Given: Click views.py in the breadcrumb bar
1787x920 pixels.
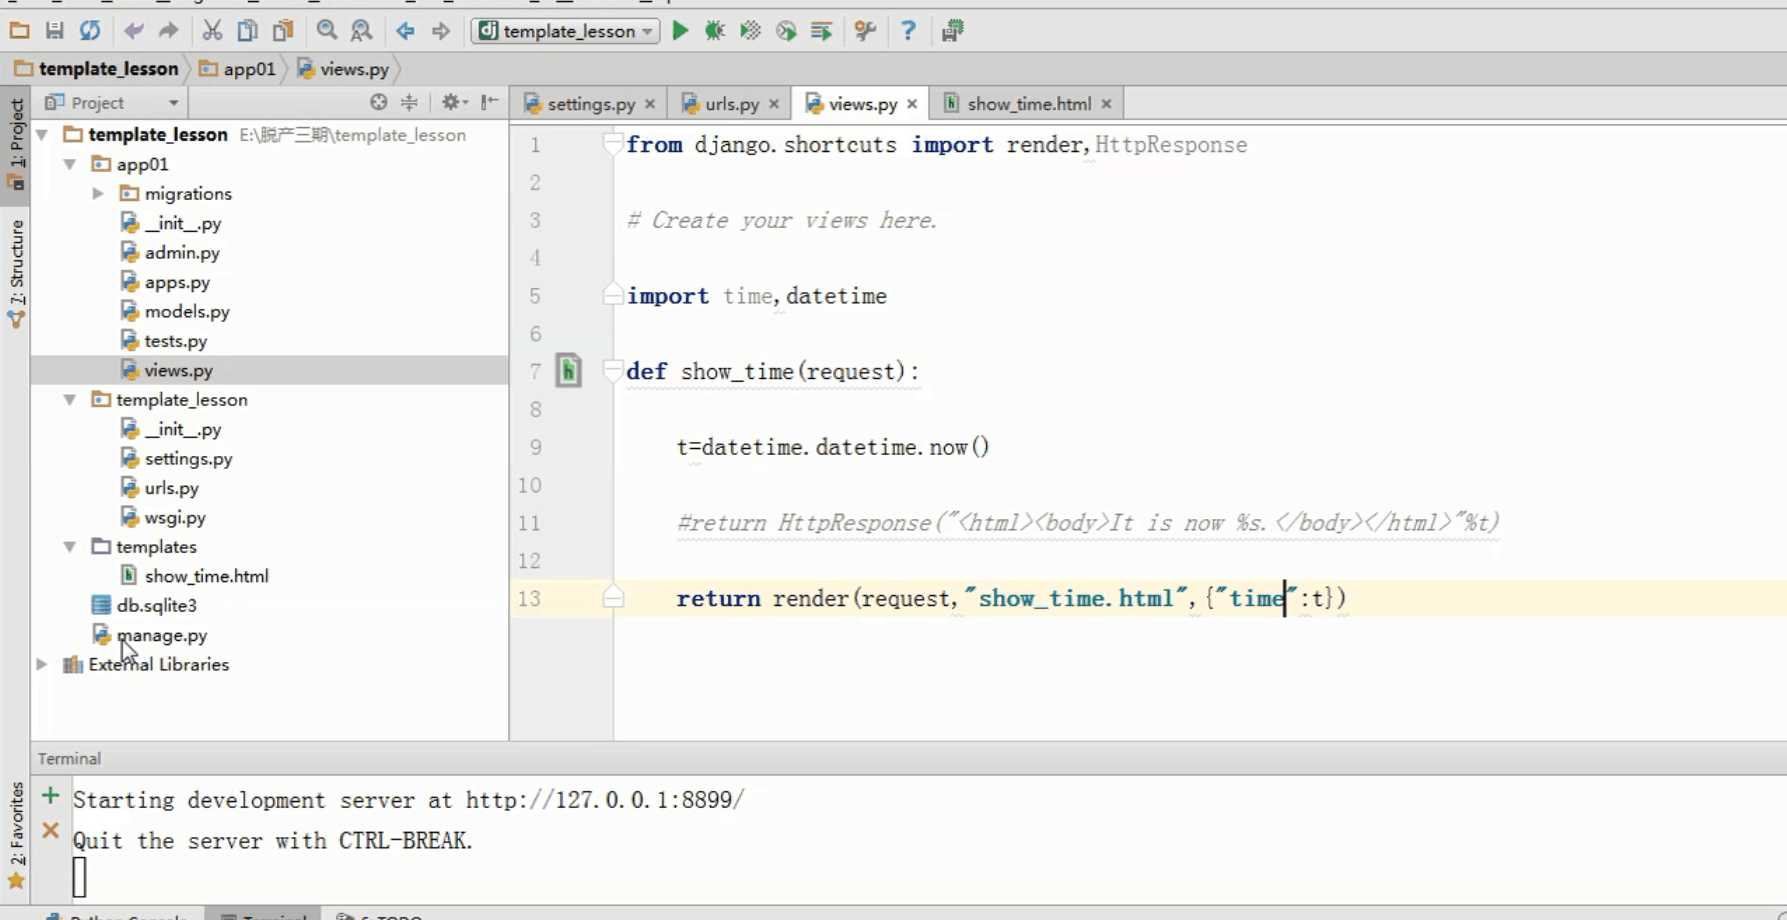Looking at the screenshot, I should coord(343,69).
